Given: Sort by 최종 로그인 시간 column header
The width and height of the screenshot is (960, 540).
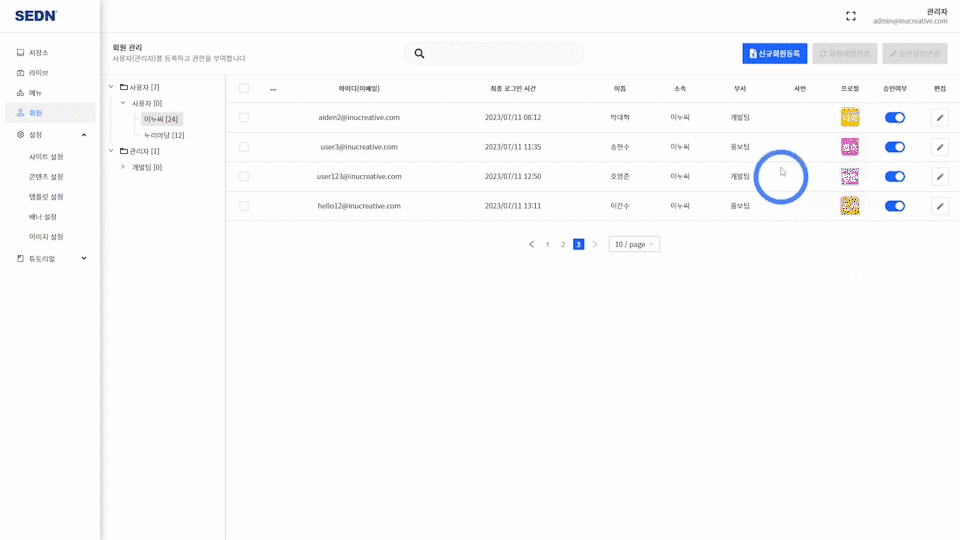Looking at the screenshot, I should click(x=513, y=89).
